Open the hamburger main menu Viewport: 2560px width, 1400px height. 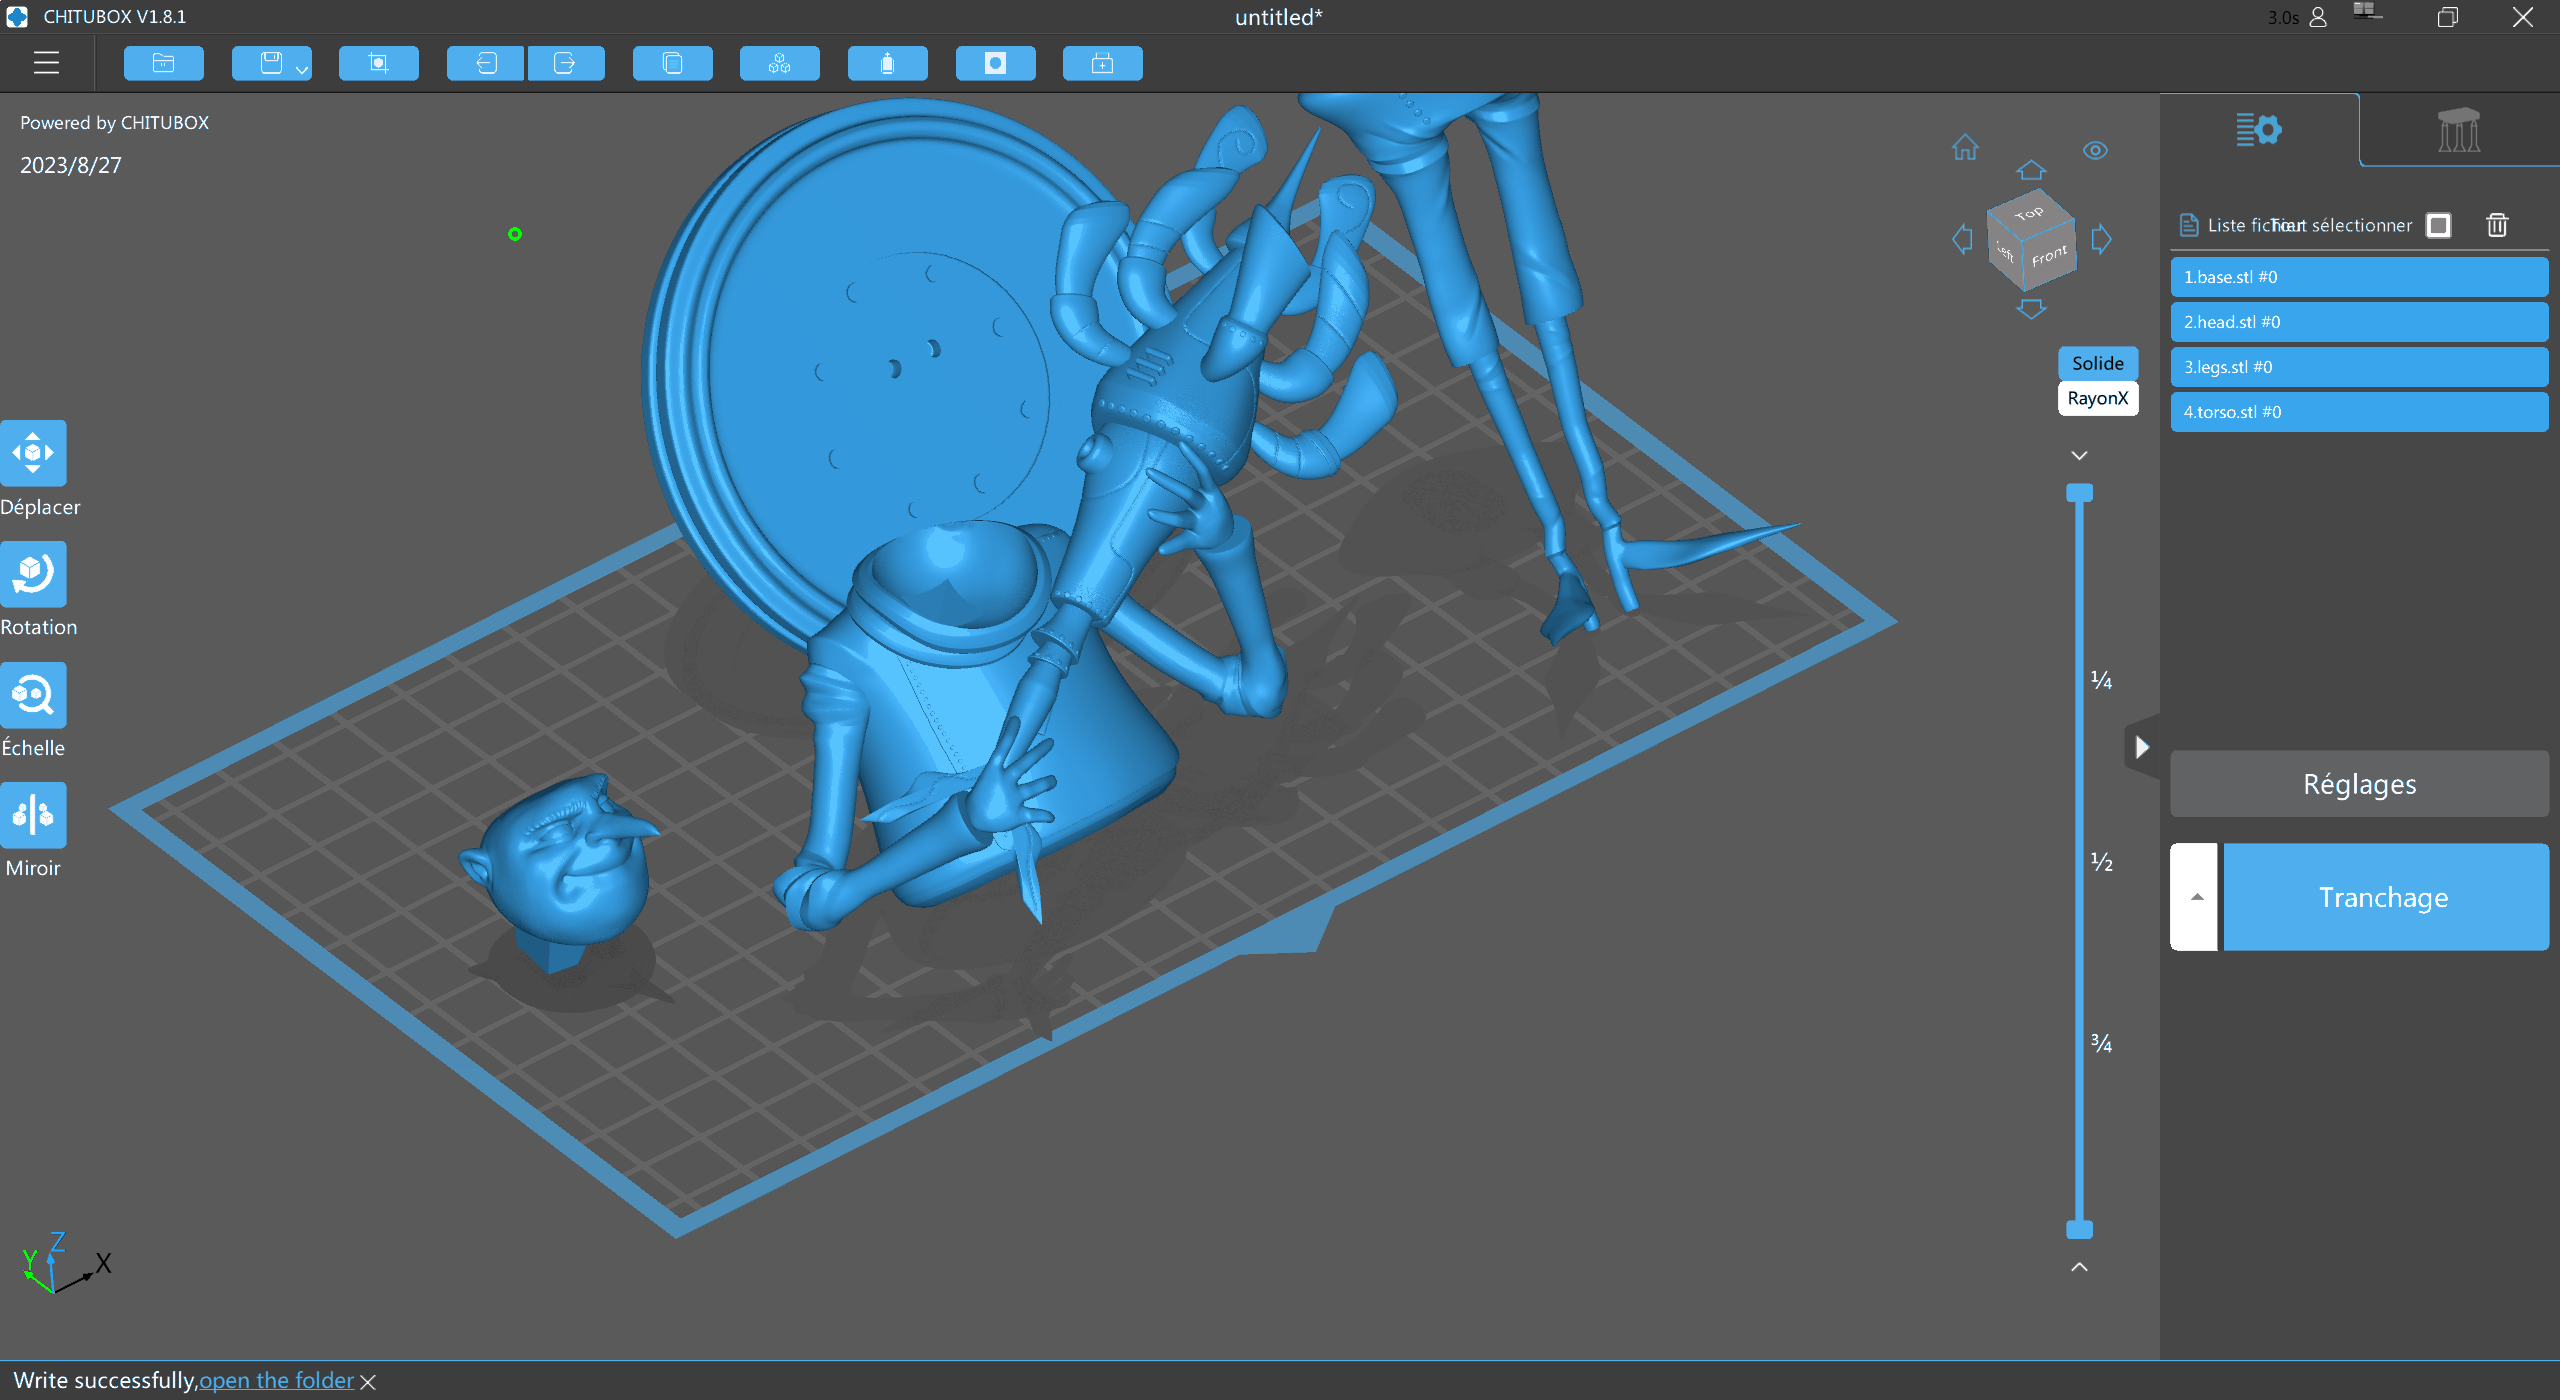click(x=46, y=63)
